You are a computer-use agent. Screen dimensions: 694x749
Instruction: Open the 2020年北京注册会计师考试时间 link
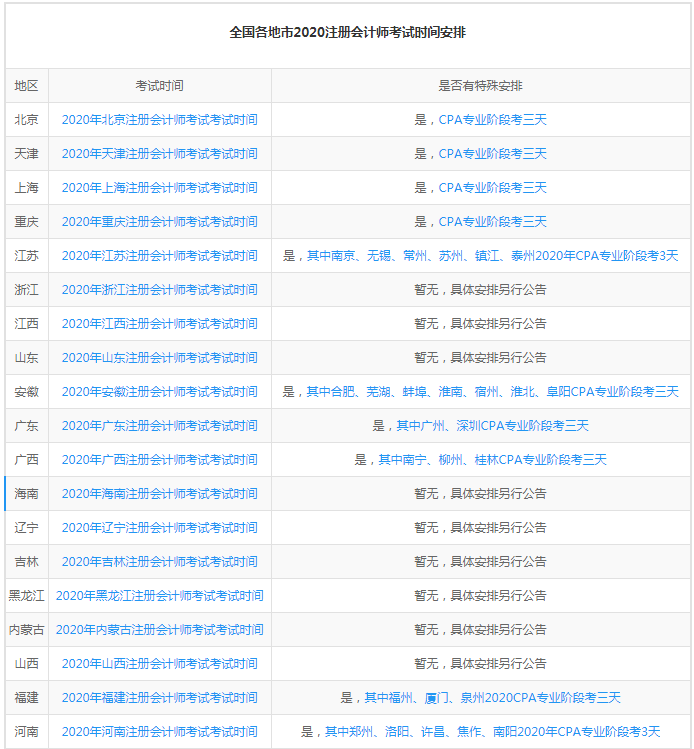click(x=159, y=120)
